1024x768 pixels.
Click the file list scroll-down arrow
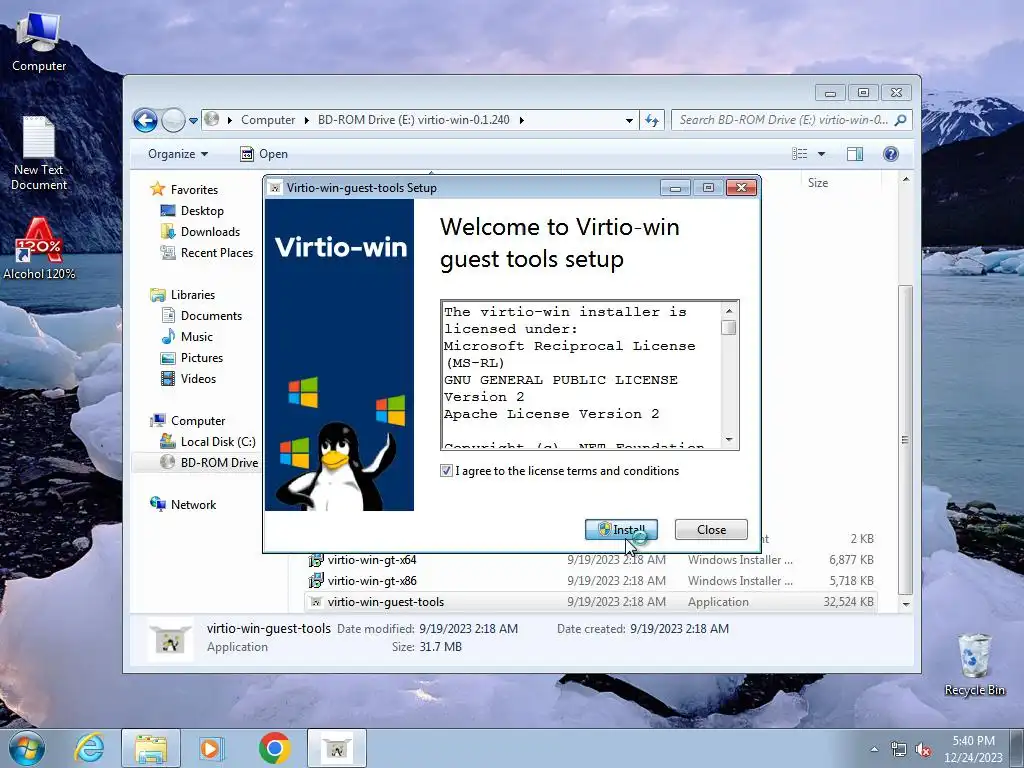pos(906,605)
